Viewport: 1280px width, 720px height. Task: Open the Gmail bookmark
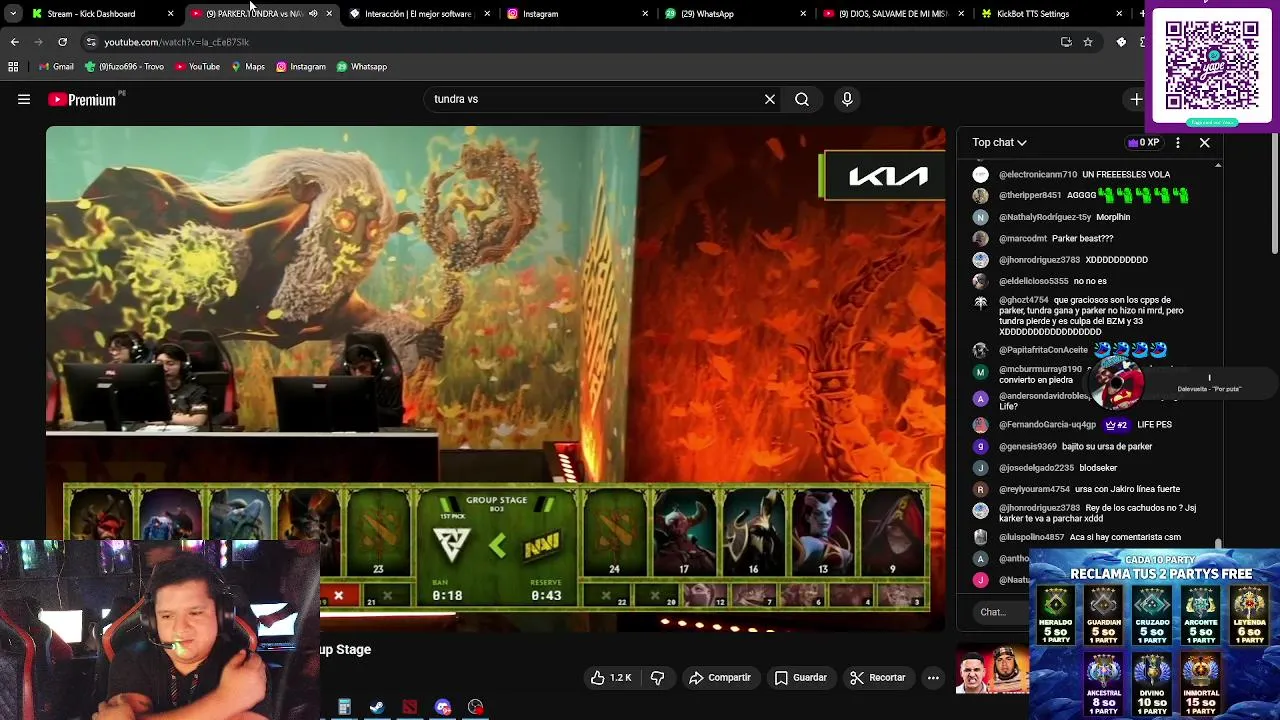56,67
